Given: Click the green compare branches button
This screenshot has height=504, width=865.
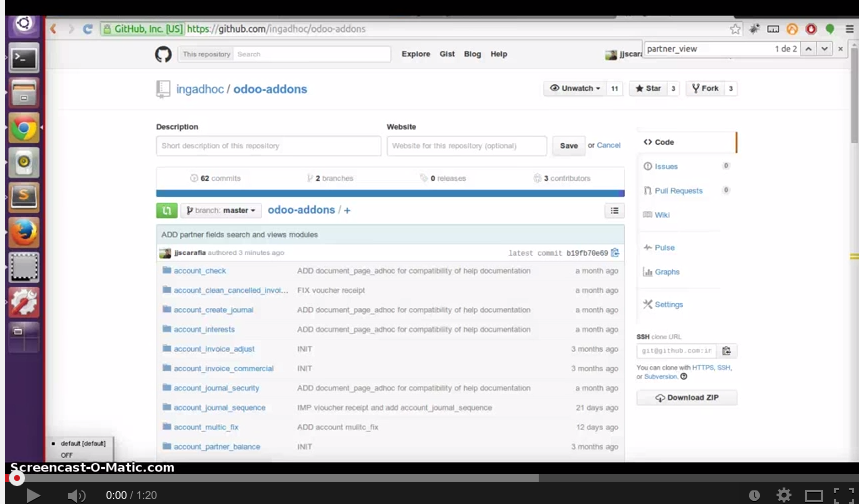Looking at the screenshot, I should (x=167, y=211).
